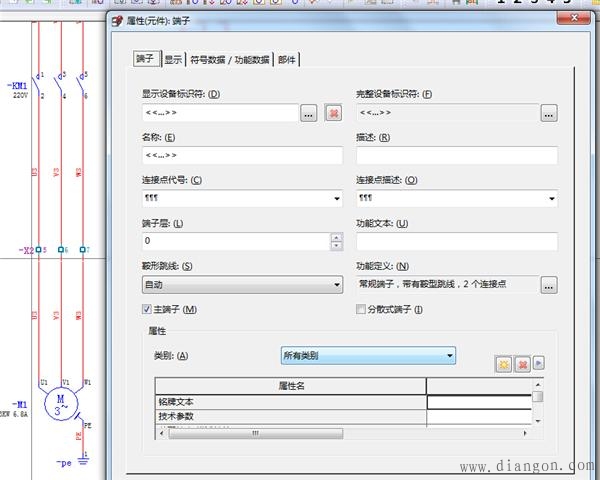Click the browse button for 显示设备标识符

click(309, 113)
